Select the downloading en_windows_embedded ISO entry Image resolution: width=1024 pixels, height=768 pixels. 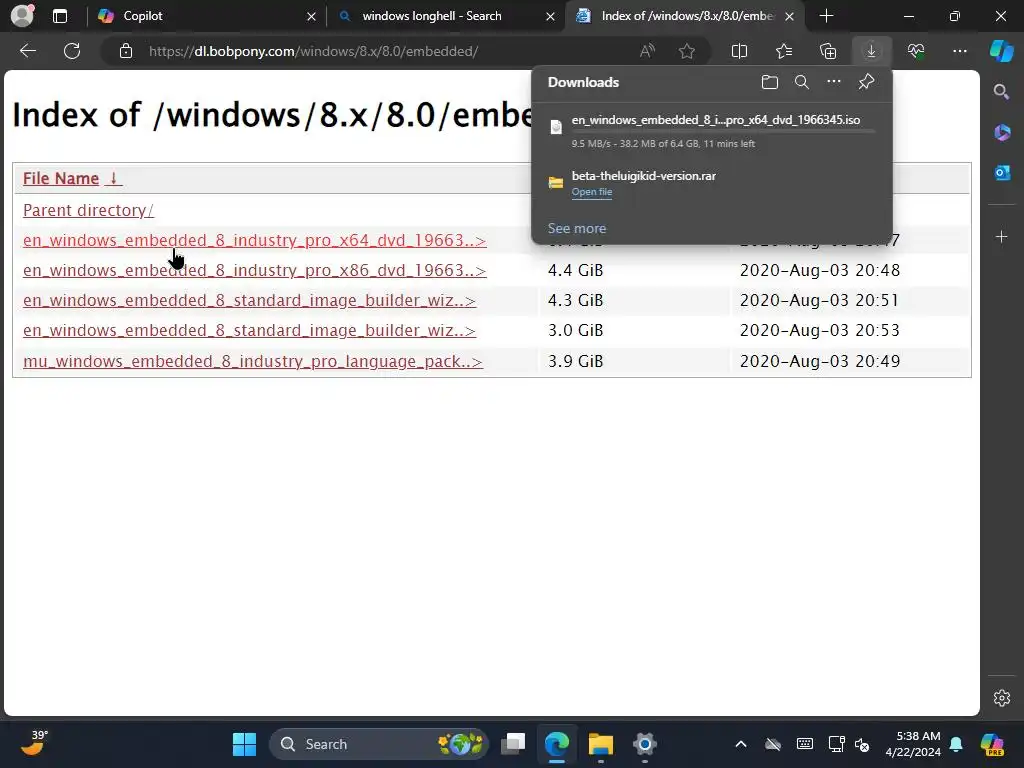pos(712,129)
